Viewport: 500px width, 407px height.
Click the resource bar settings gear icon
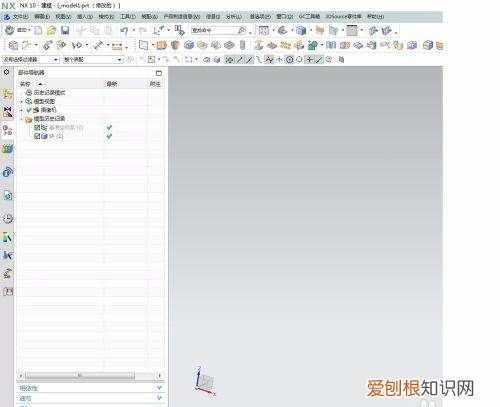(6, 72)
